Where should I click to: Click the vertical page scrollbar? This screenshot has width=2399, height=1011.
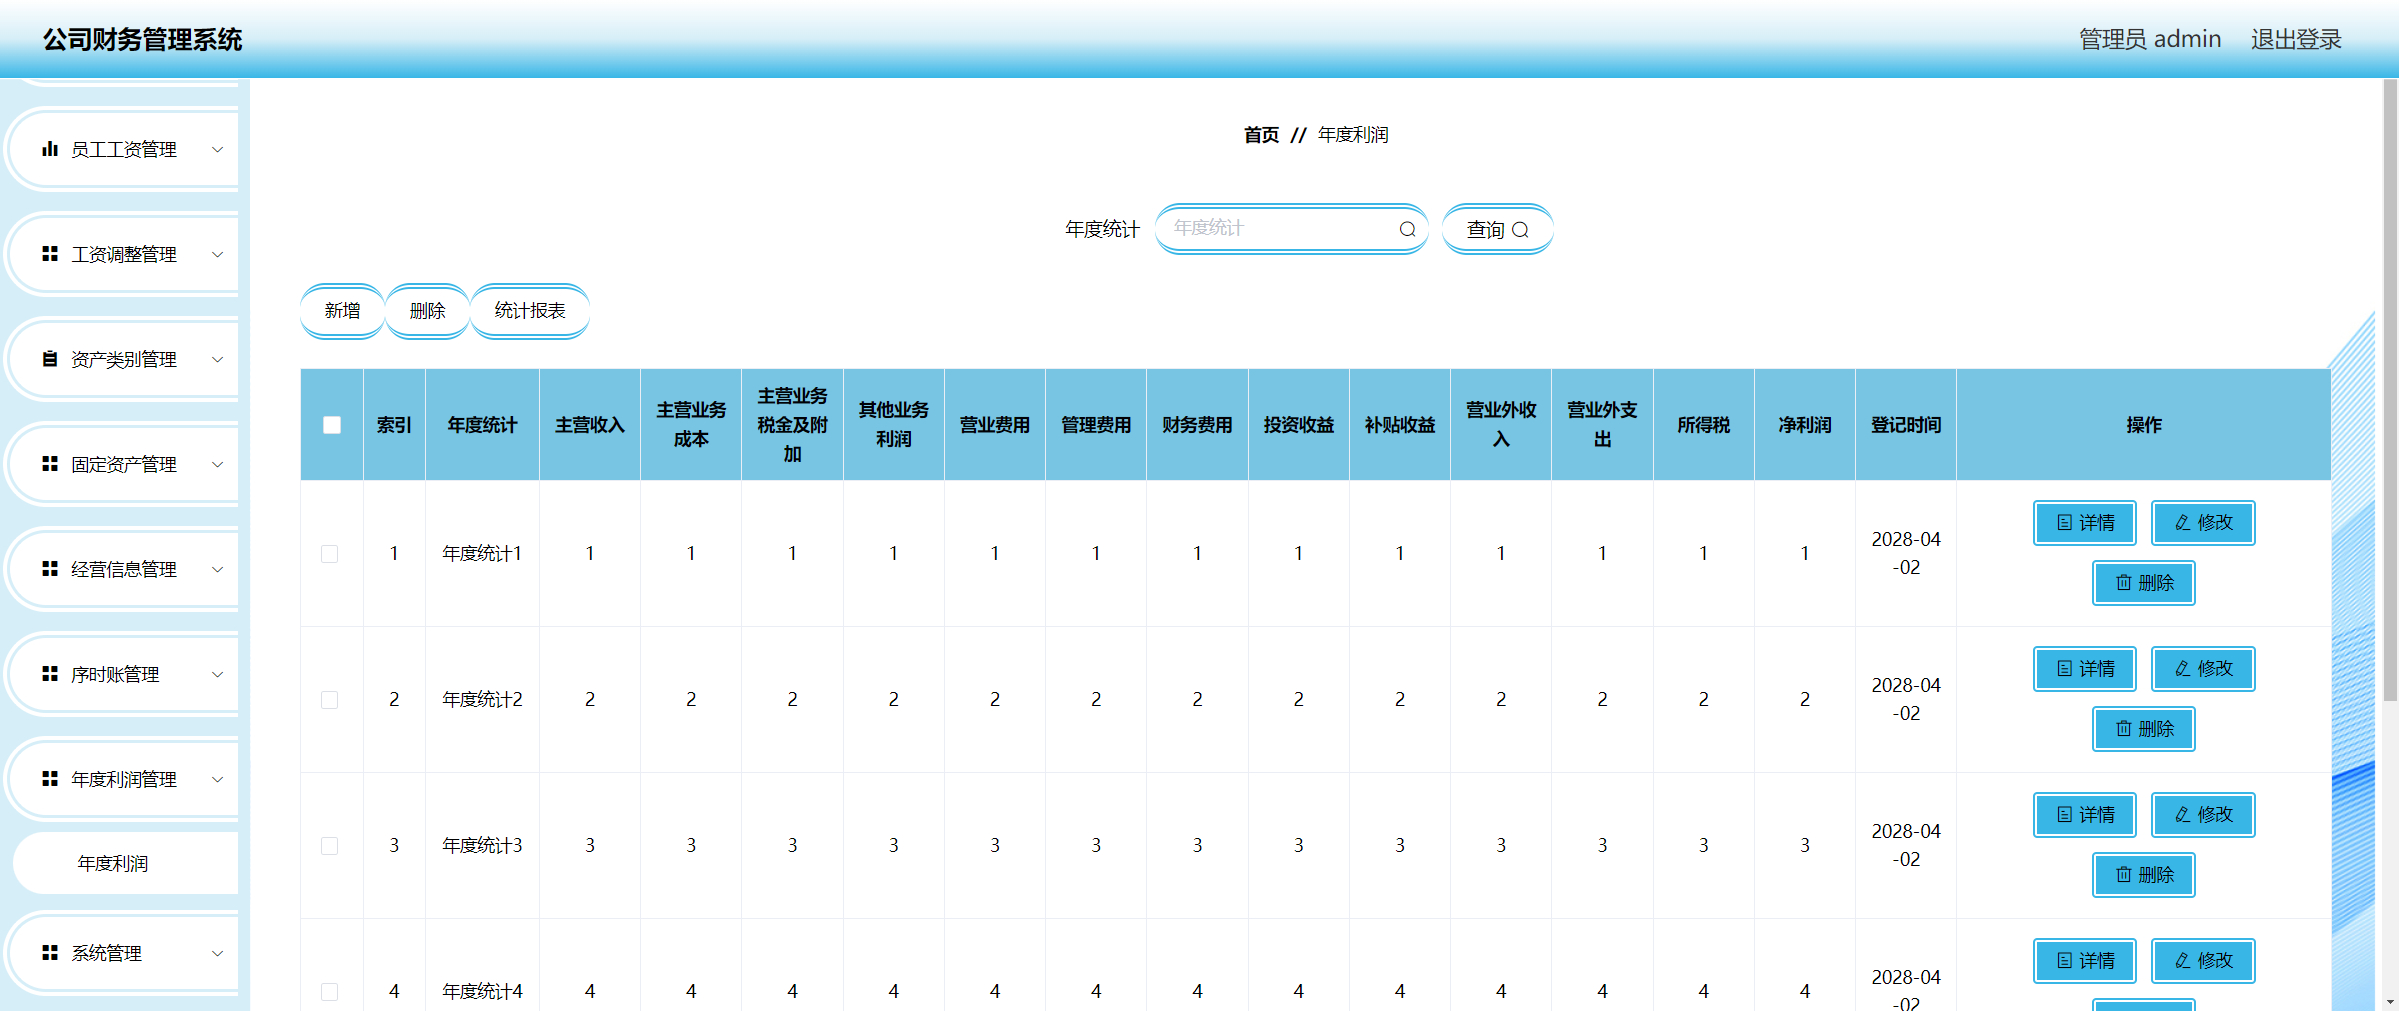[x=2390, y=390]
